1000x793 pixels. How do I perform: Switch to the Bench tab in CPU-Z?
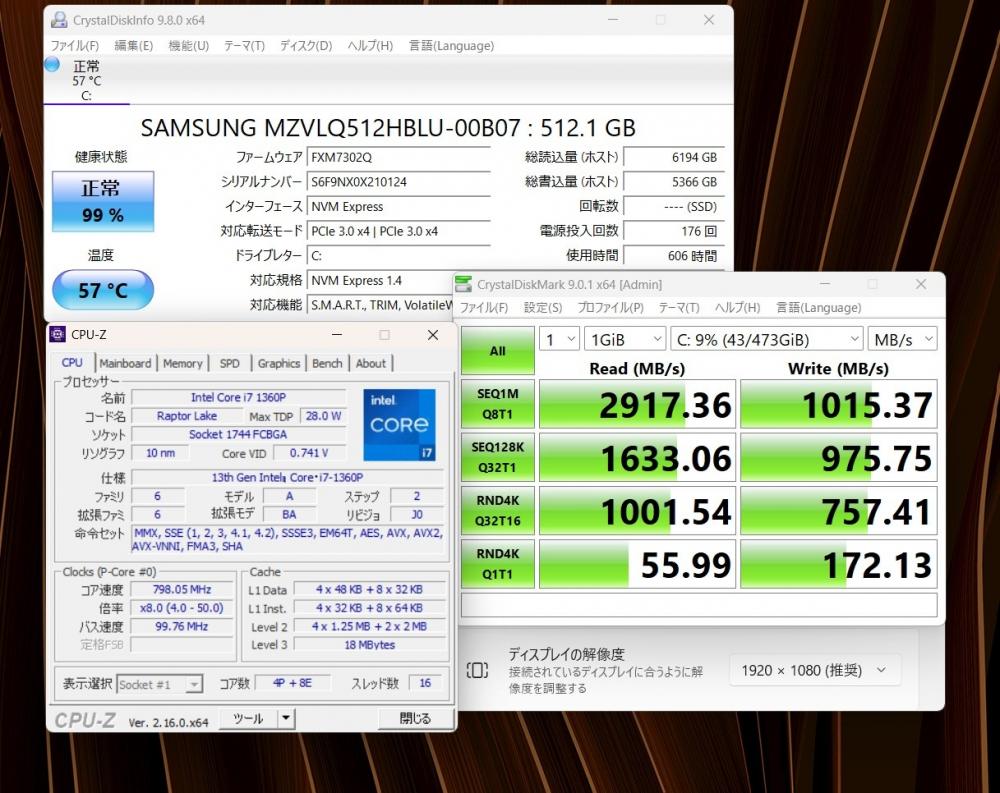pyautogui.click(x=327, y=363)
